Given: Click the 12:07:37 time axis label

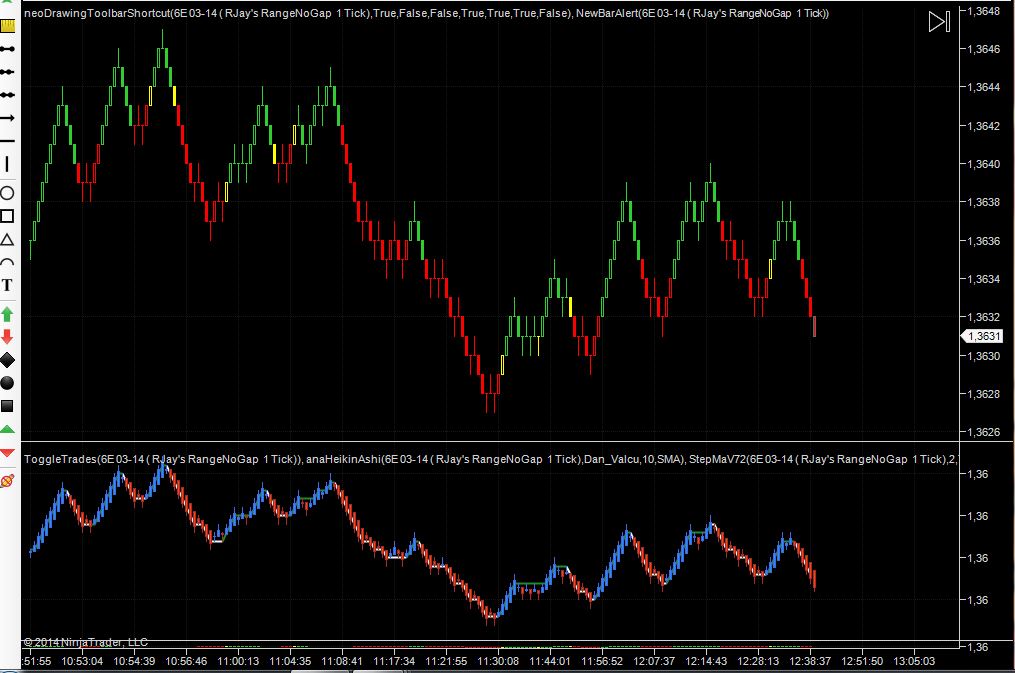Looking at the screenshot, I should click(x=654, y=661).
